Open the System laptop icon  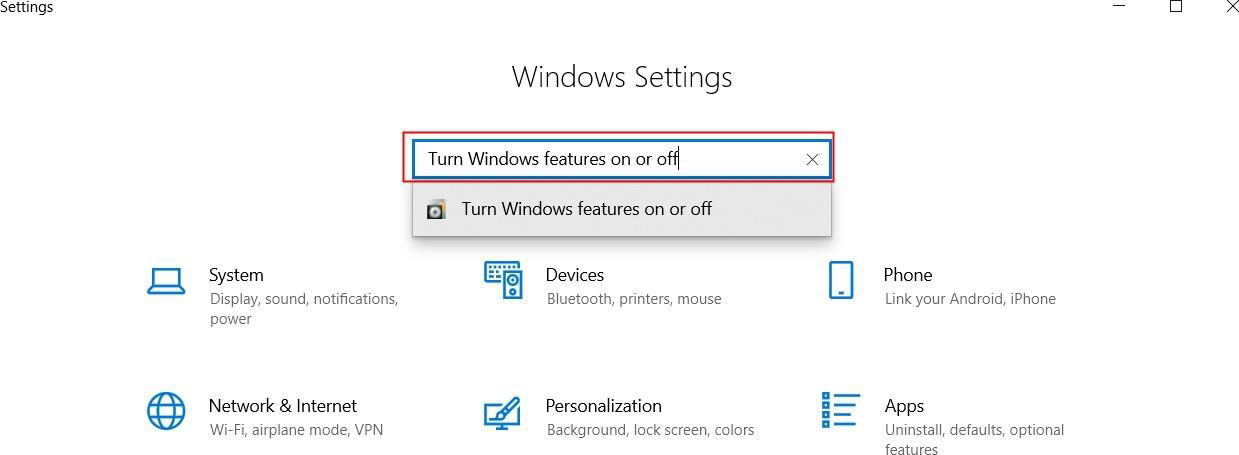coord(165,281)
